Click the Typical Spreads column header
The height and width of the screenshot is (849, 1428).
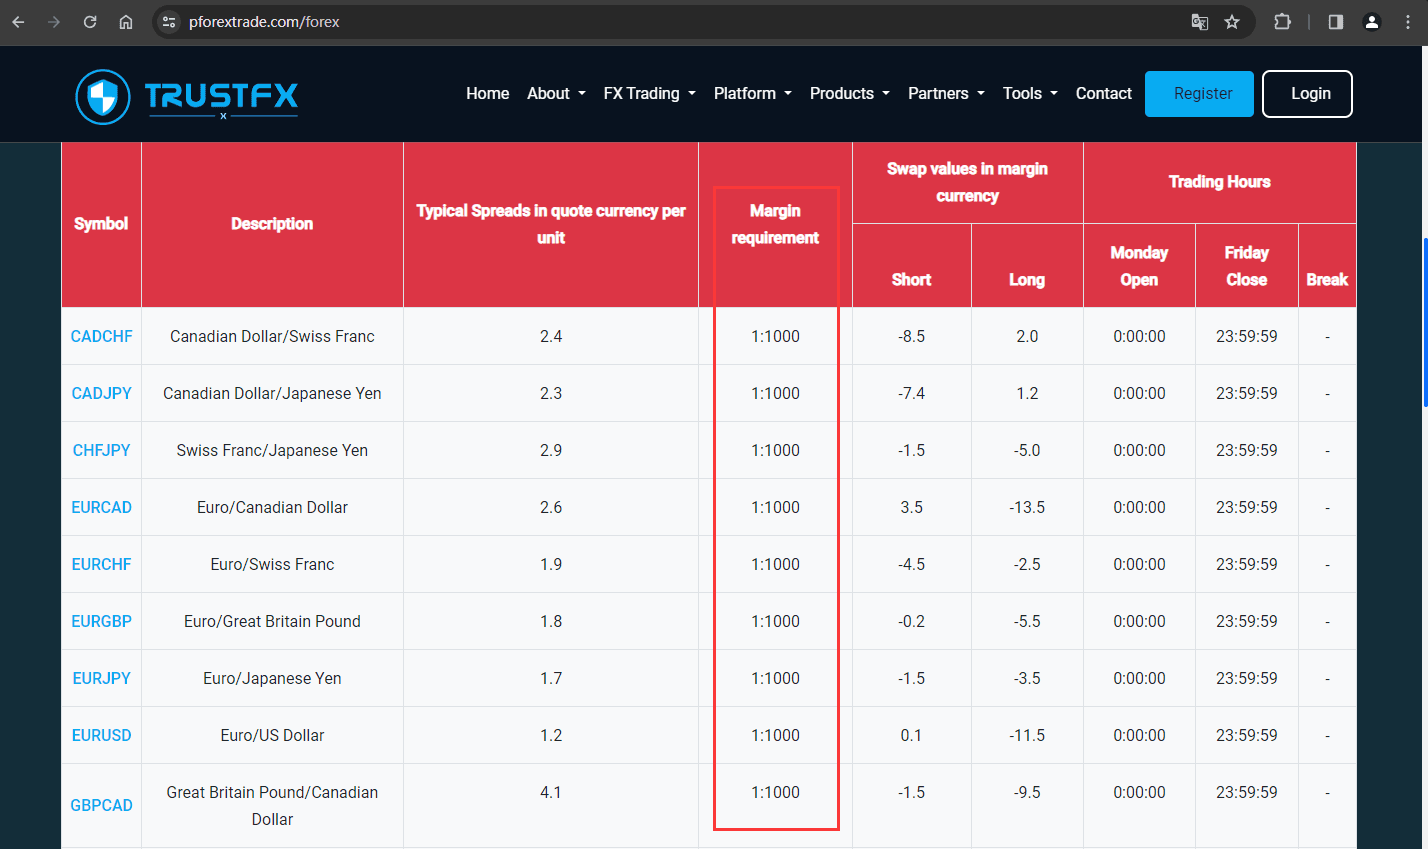[551, 224]
